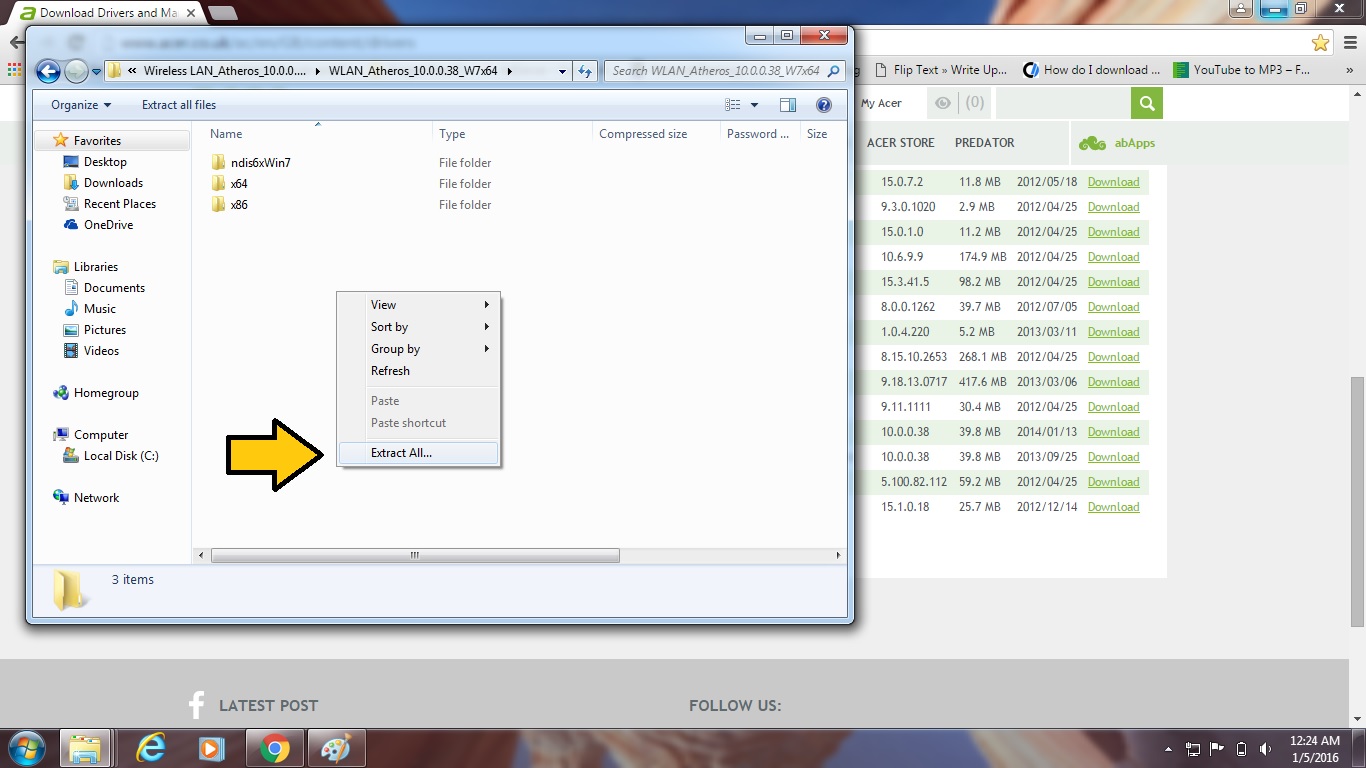Go back in the Explorer window
1366x768 pixels.
tap(48, 71)
